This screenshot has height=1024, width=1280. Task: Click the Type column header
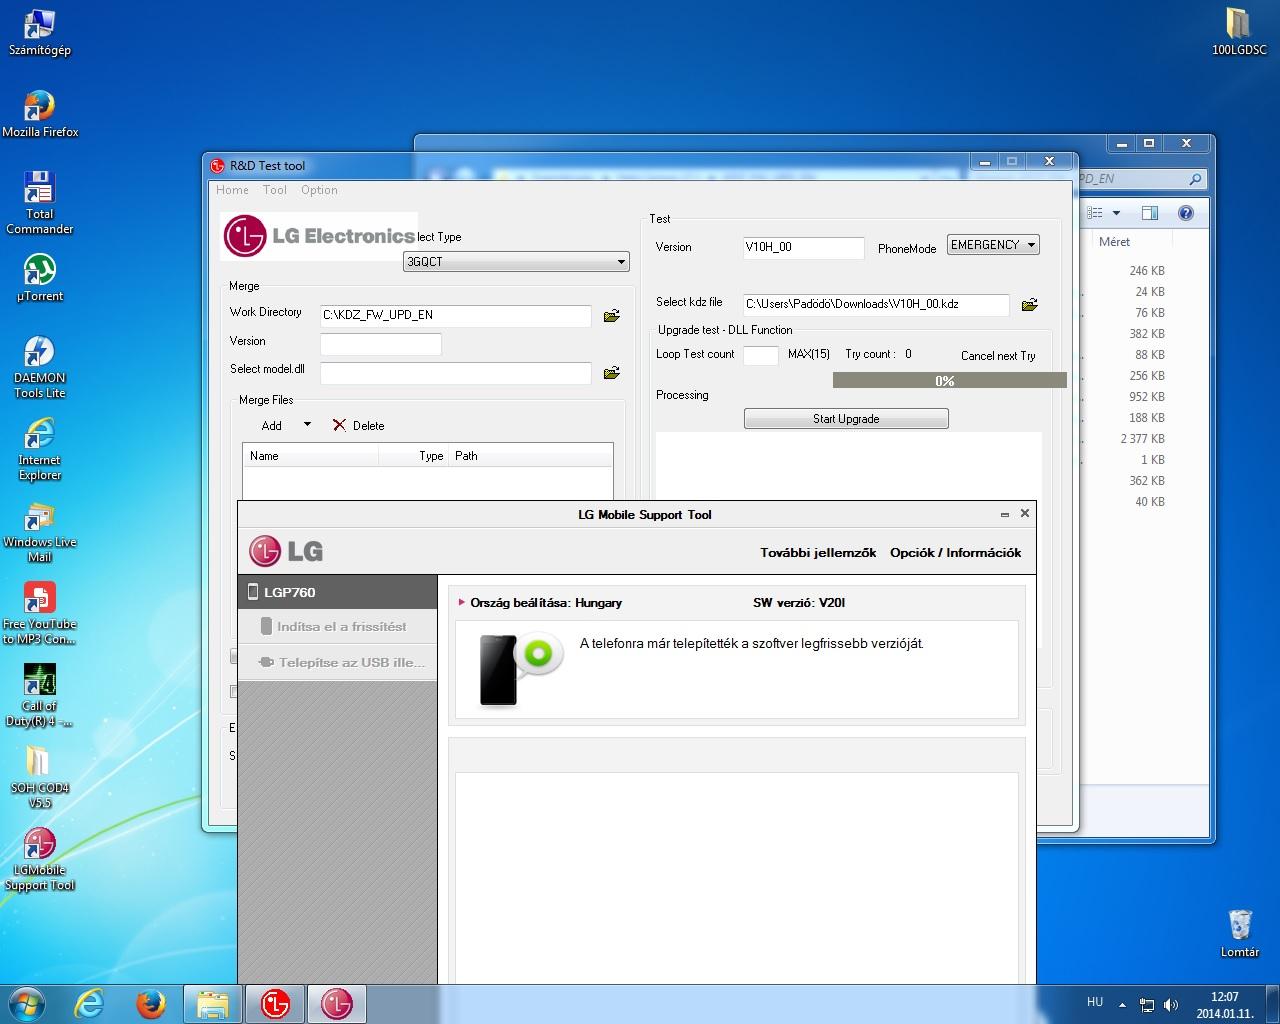tap(414, 456)
